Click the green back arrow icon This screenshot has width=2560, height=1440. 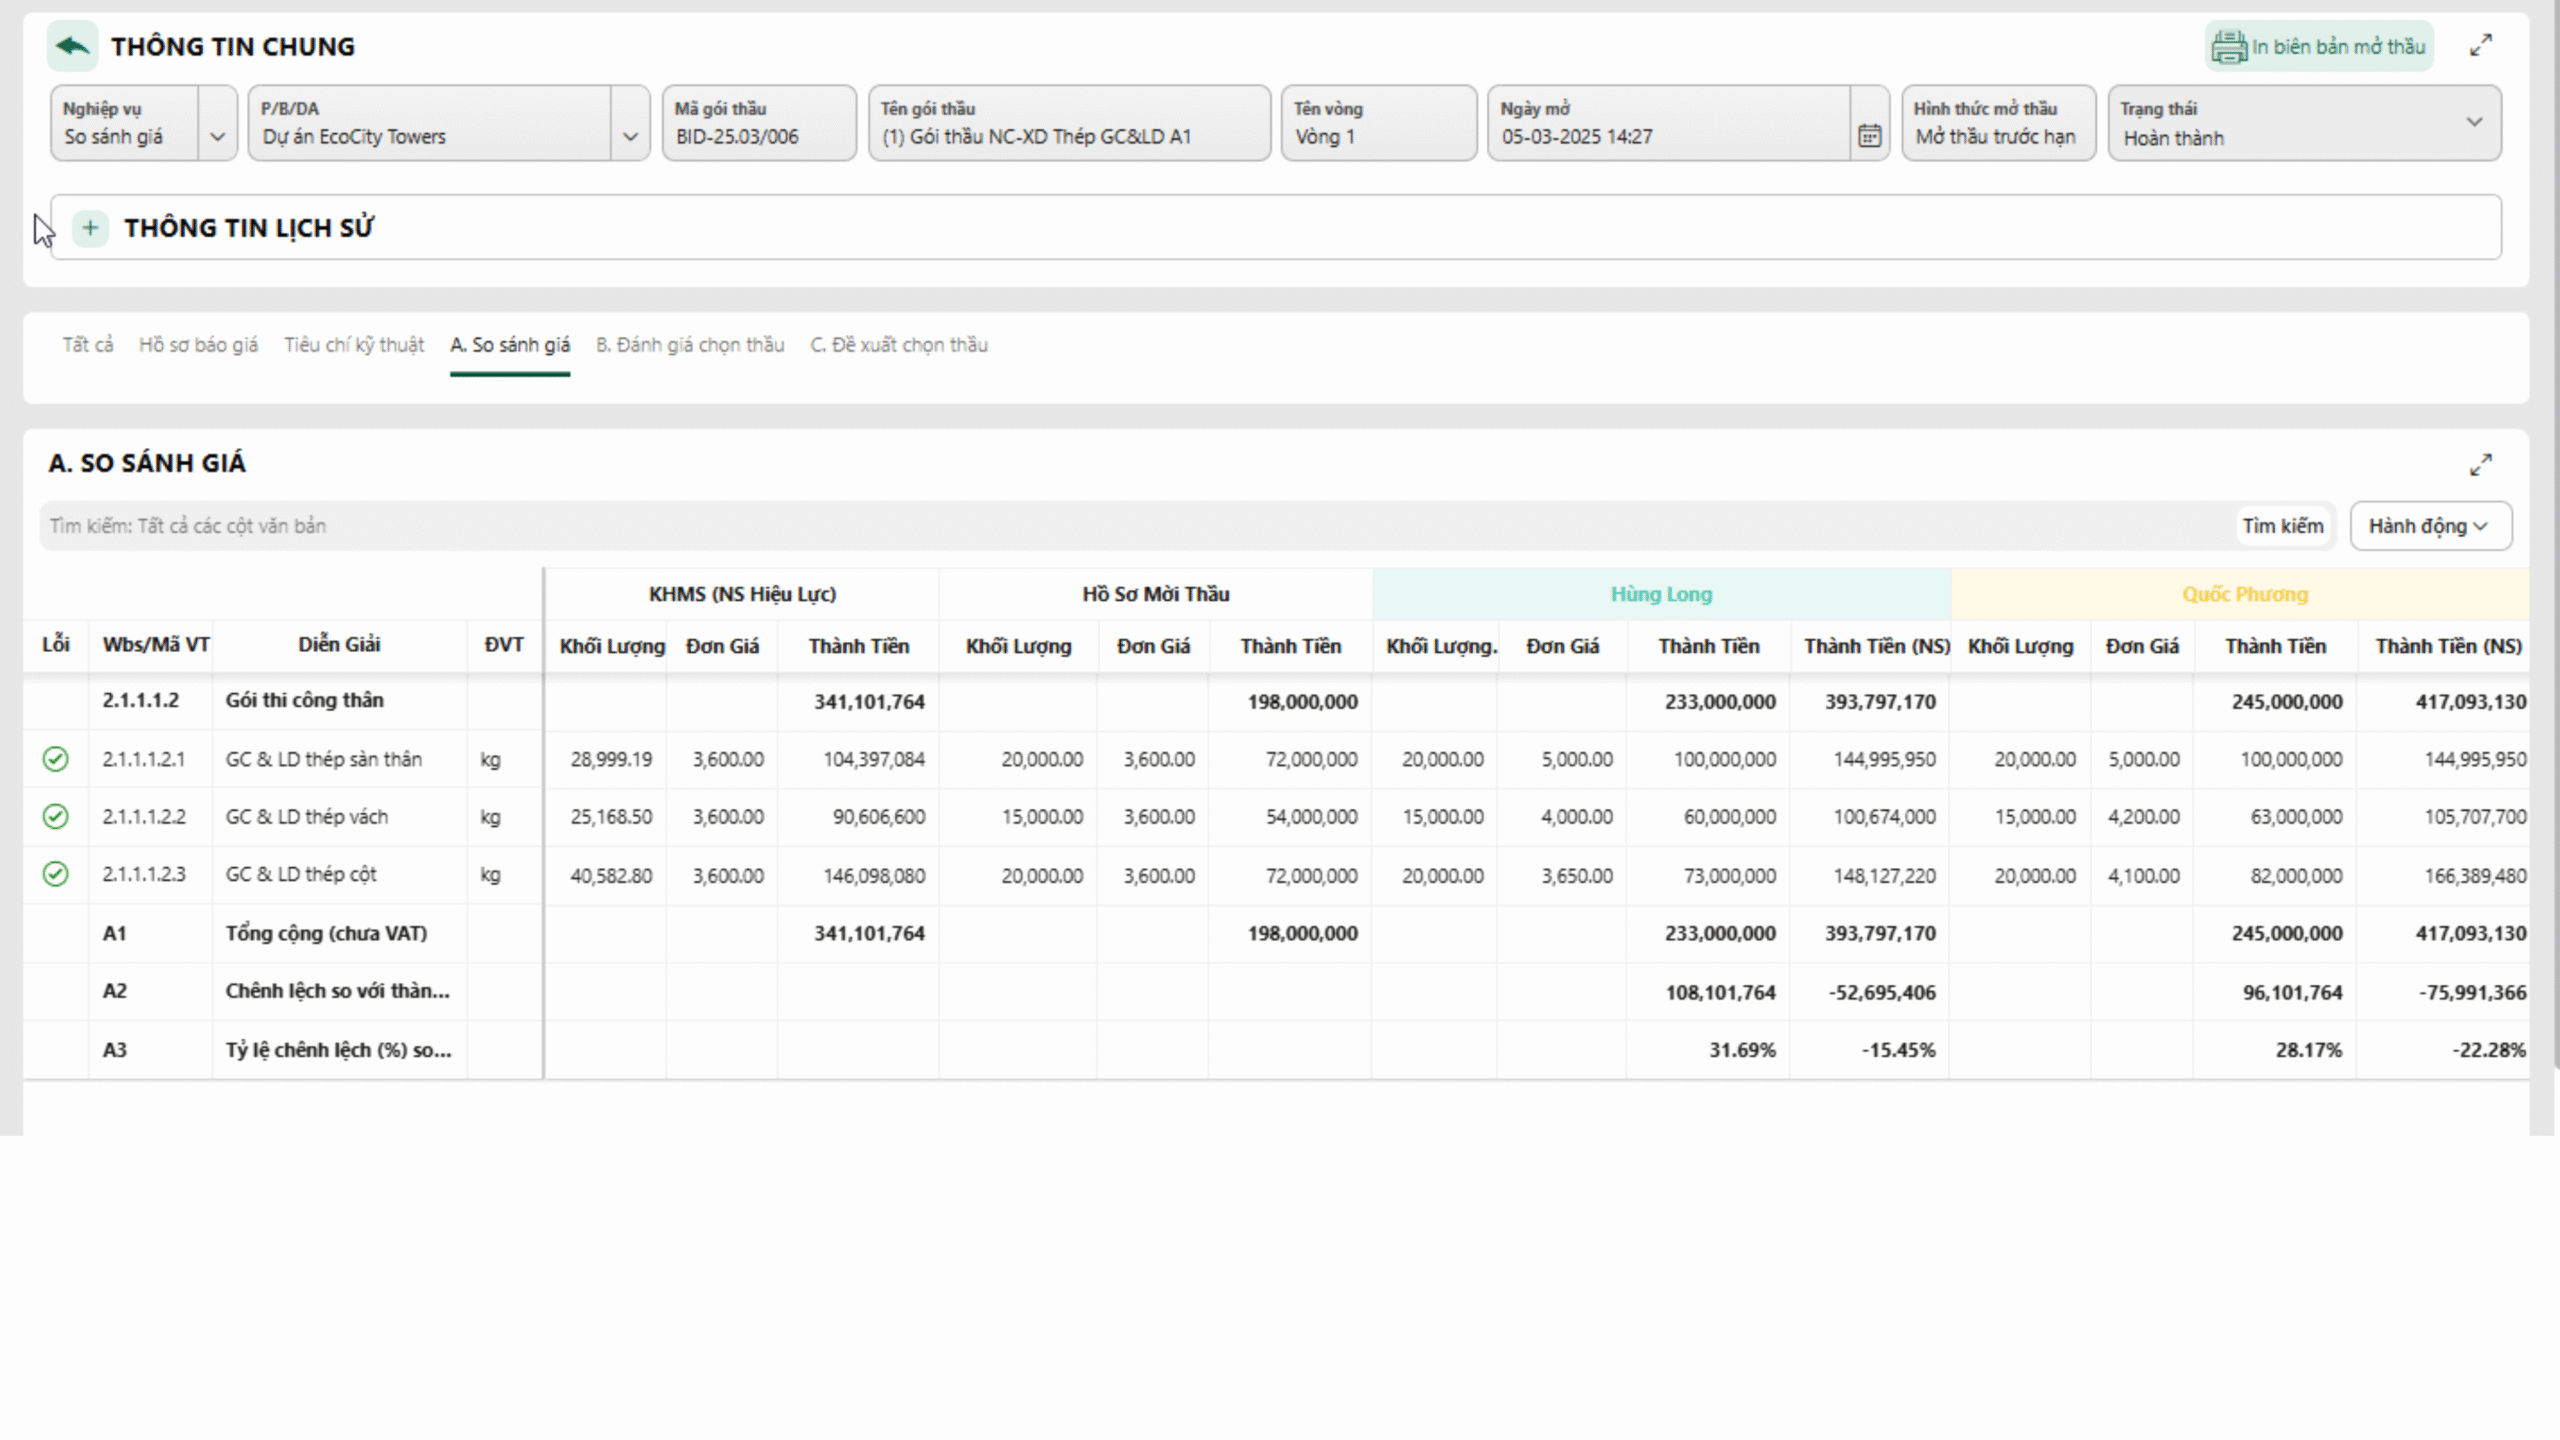[72, 46]
